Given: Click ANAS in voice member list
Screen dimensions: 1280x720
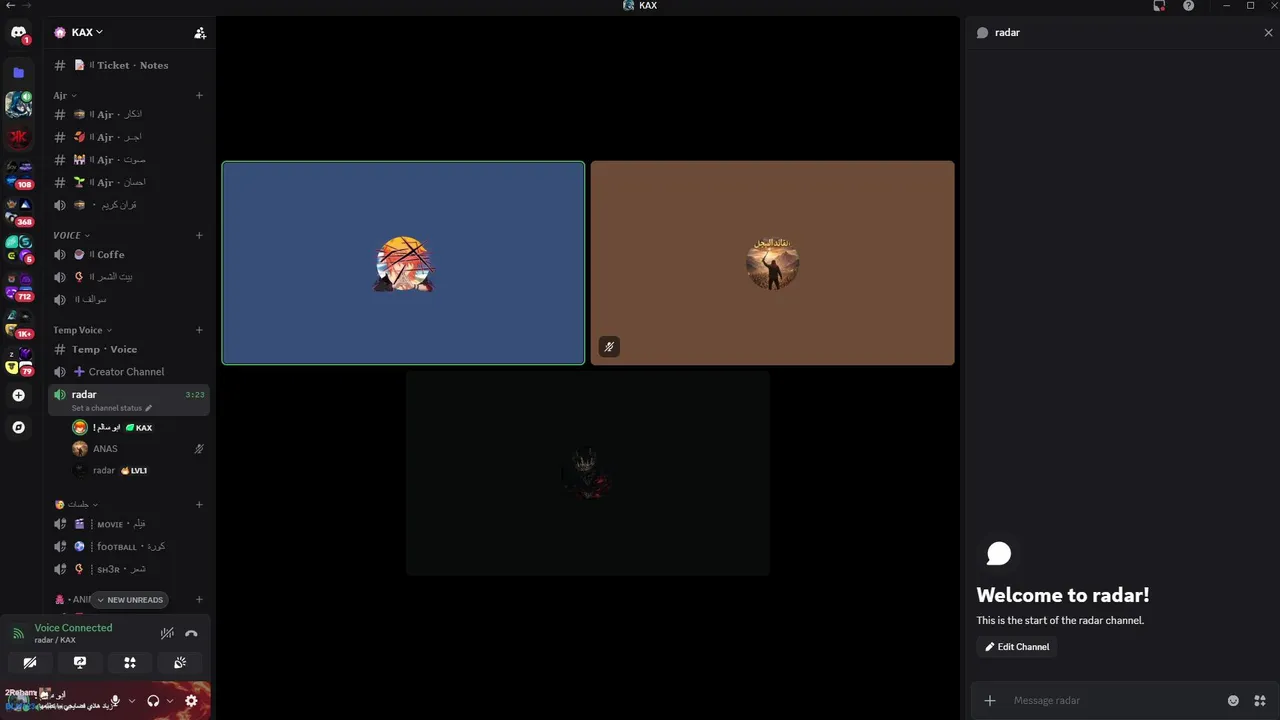Looking at the screenshot, I should [x=137, y=449].
